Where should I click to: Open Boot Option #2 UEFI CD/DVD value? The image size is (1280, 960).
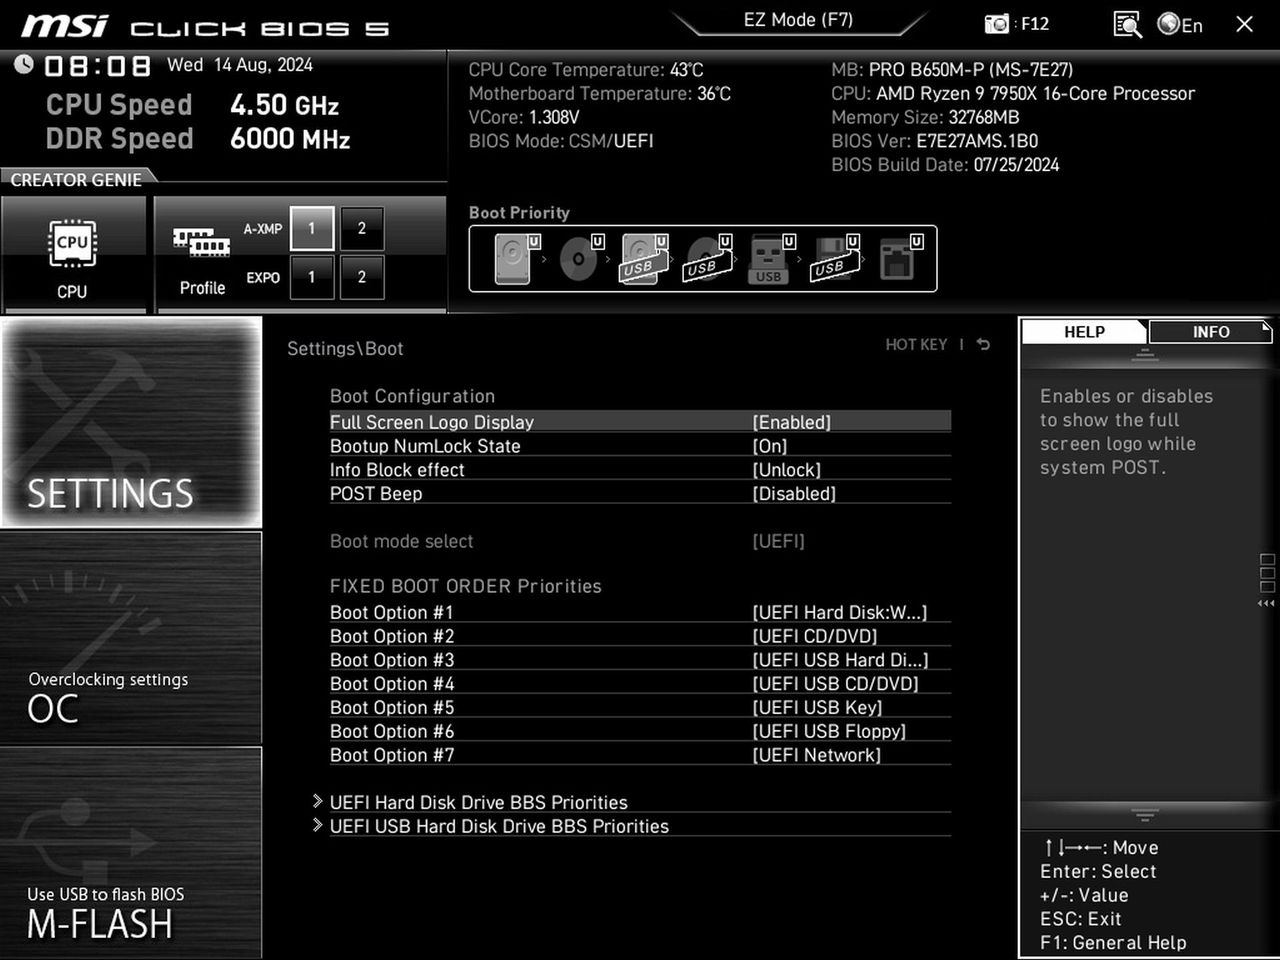(x=814, y=637)
